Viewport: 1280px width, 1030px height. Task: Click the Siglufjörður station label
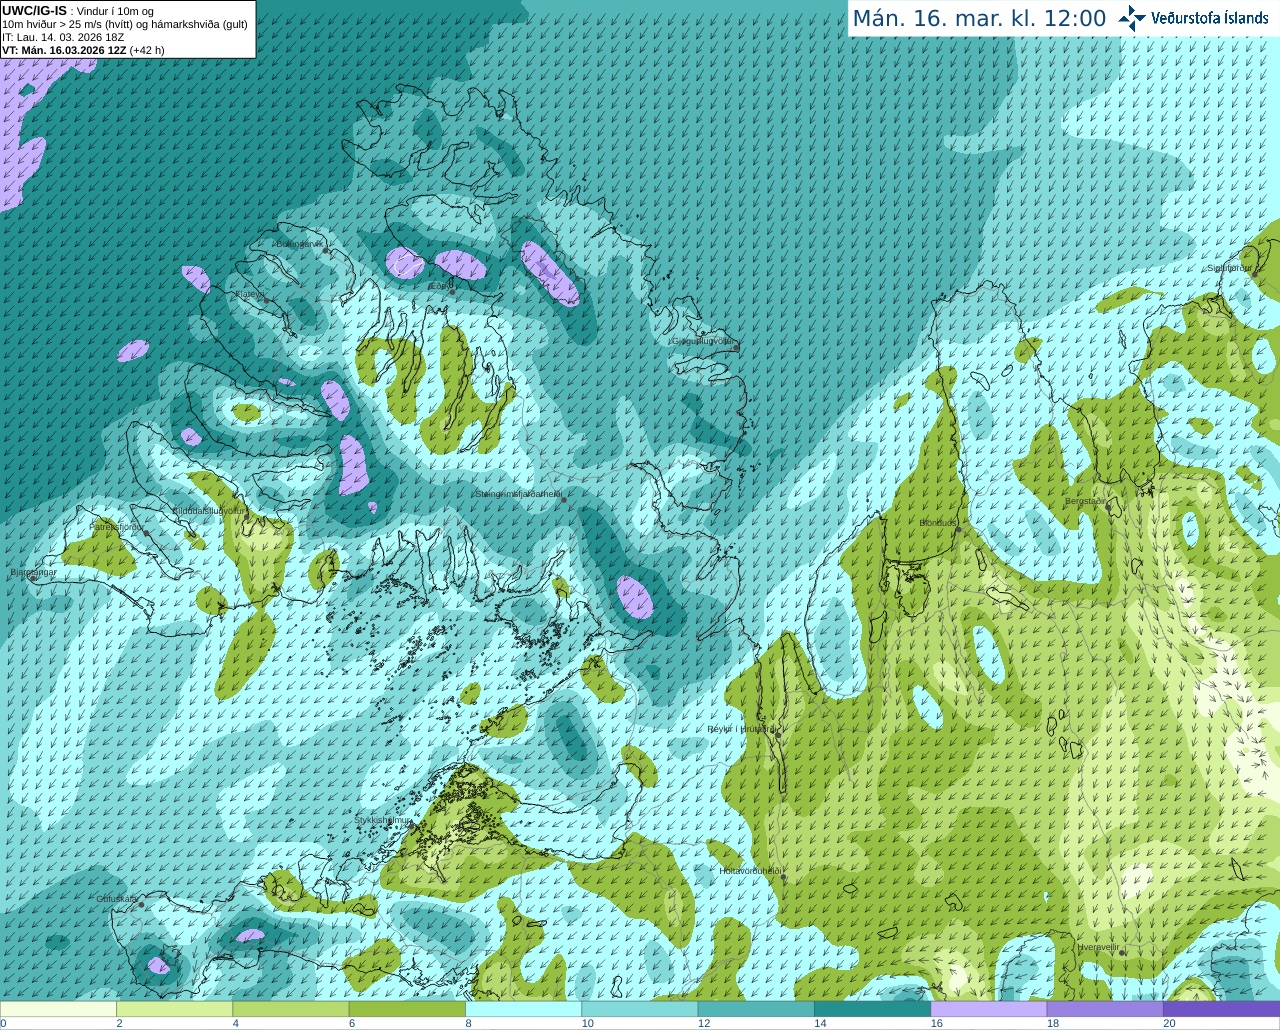pos(1230,268)
